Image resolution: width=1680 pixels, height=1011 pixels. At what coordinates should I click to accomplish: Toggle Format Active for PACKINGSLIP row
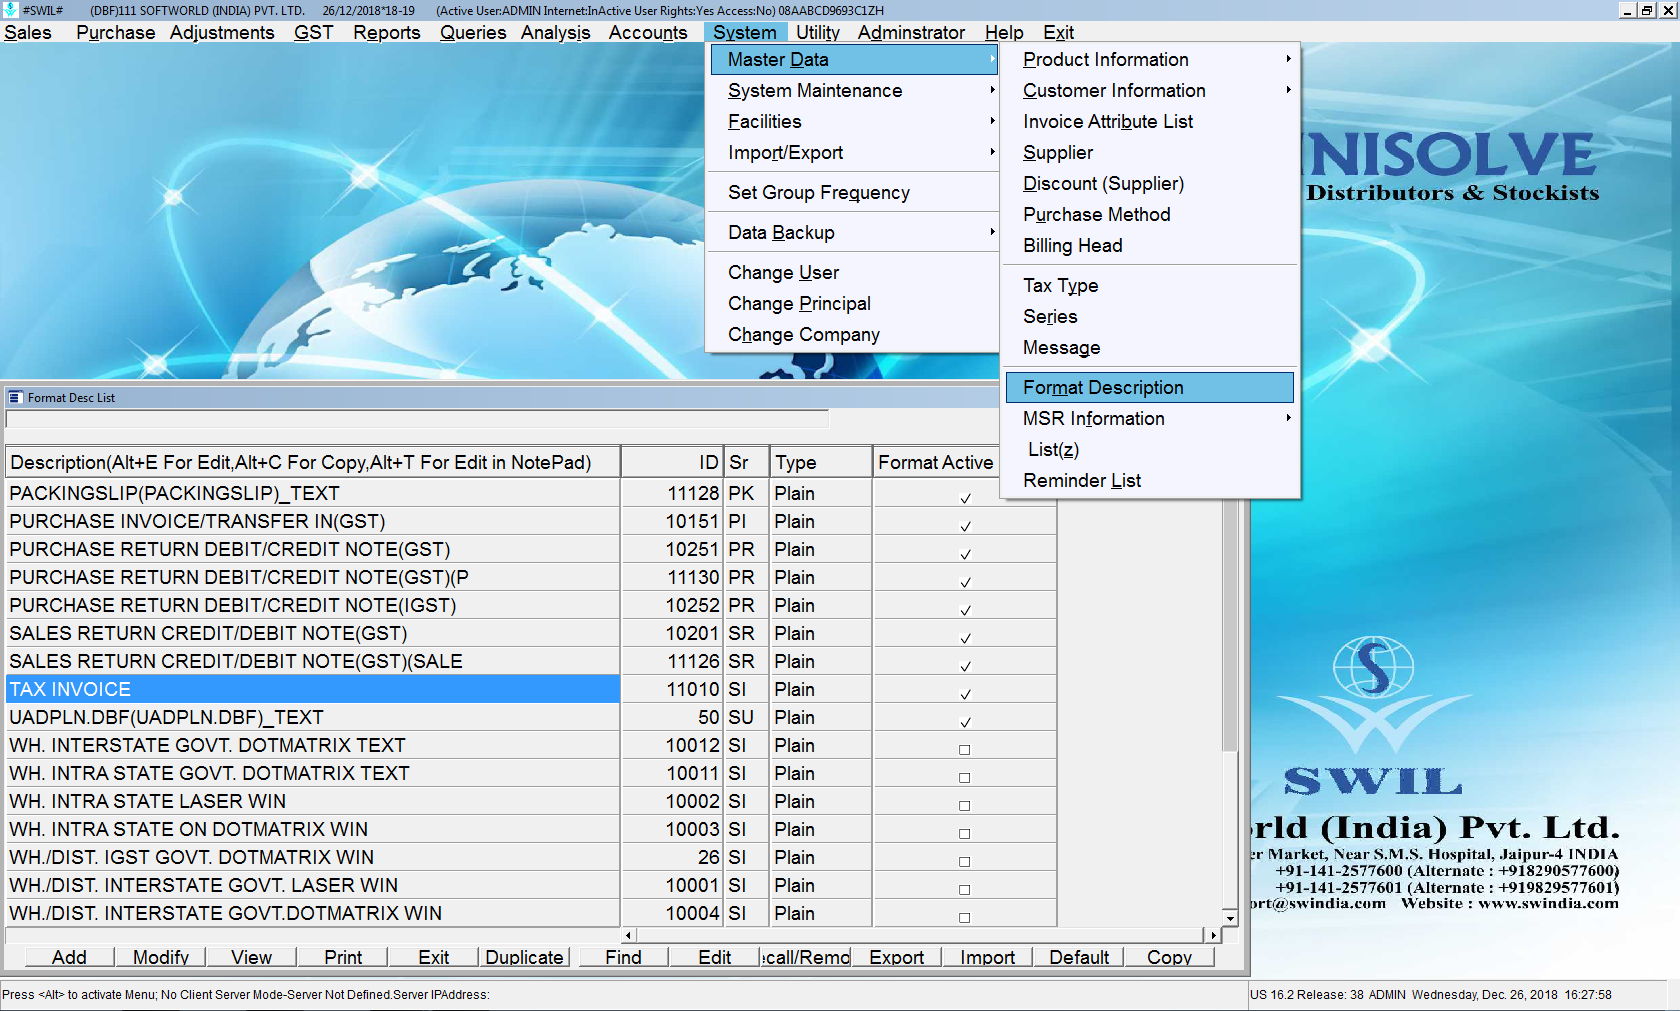pos(965,497)
